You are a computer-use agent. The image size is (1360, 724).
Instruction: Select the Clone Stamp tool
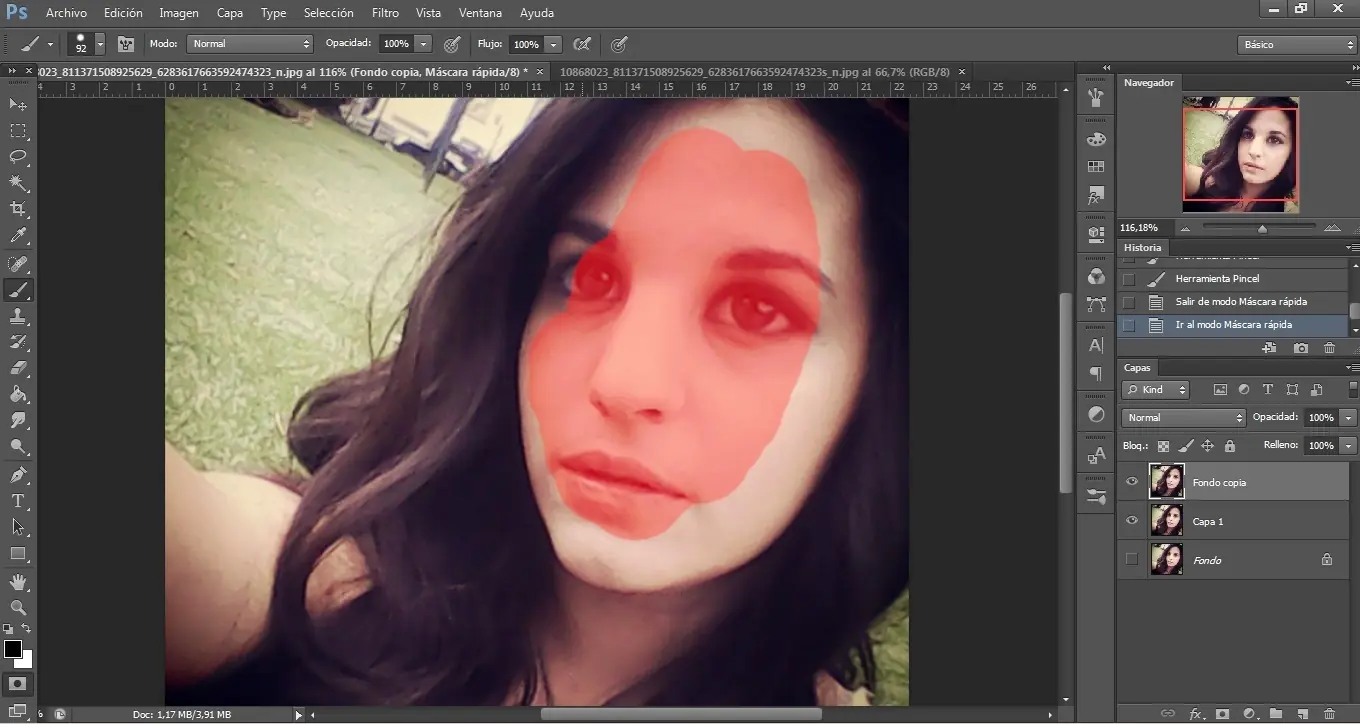pyautogui.click(x=18, y=316)
